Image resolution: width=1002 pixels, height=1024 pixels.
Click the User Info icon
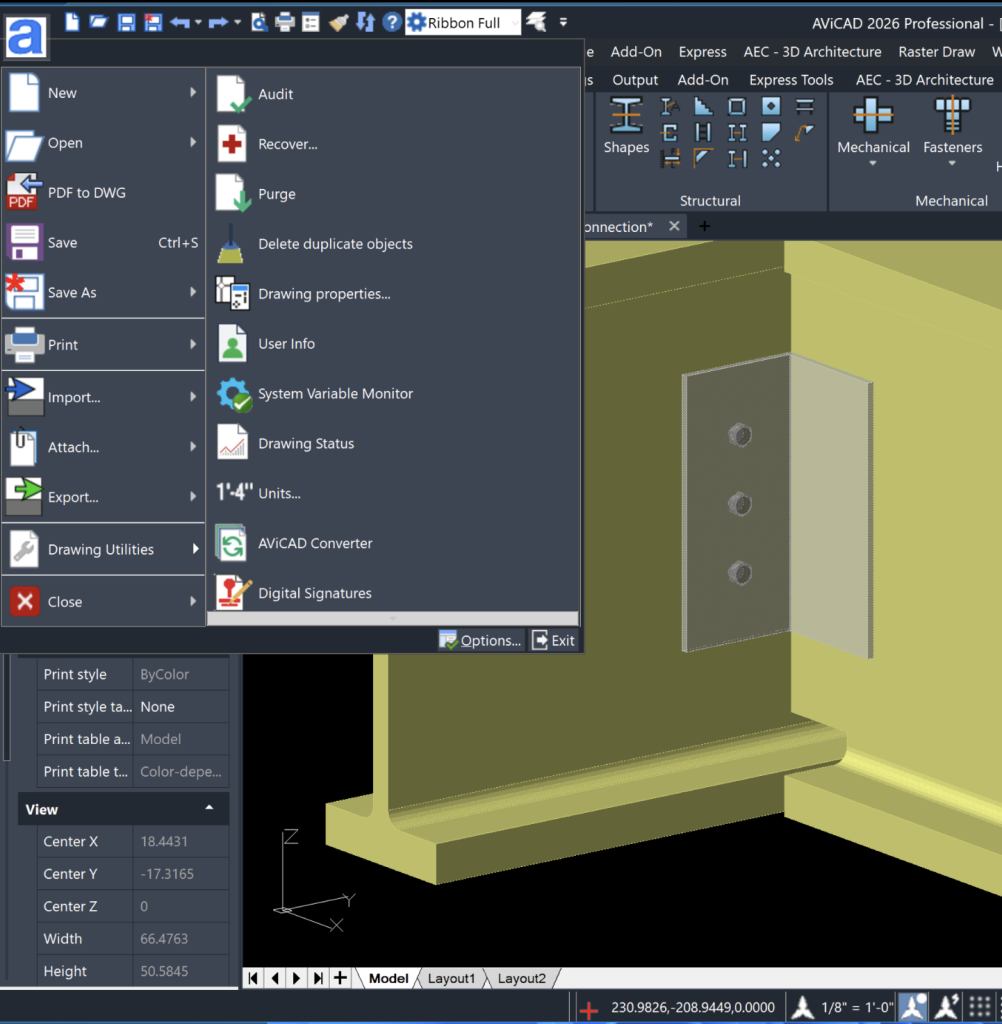point(232,344)
